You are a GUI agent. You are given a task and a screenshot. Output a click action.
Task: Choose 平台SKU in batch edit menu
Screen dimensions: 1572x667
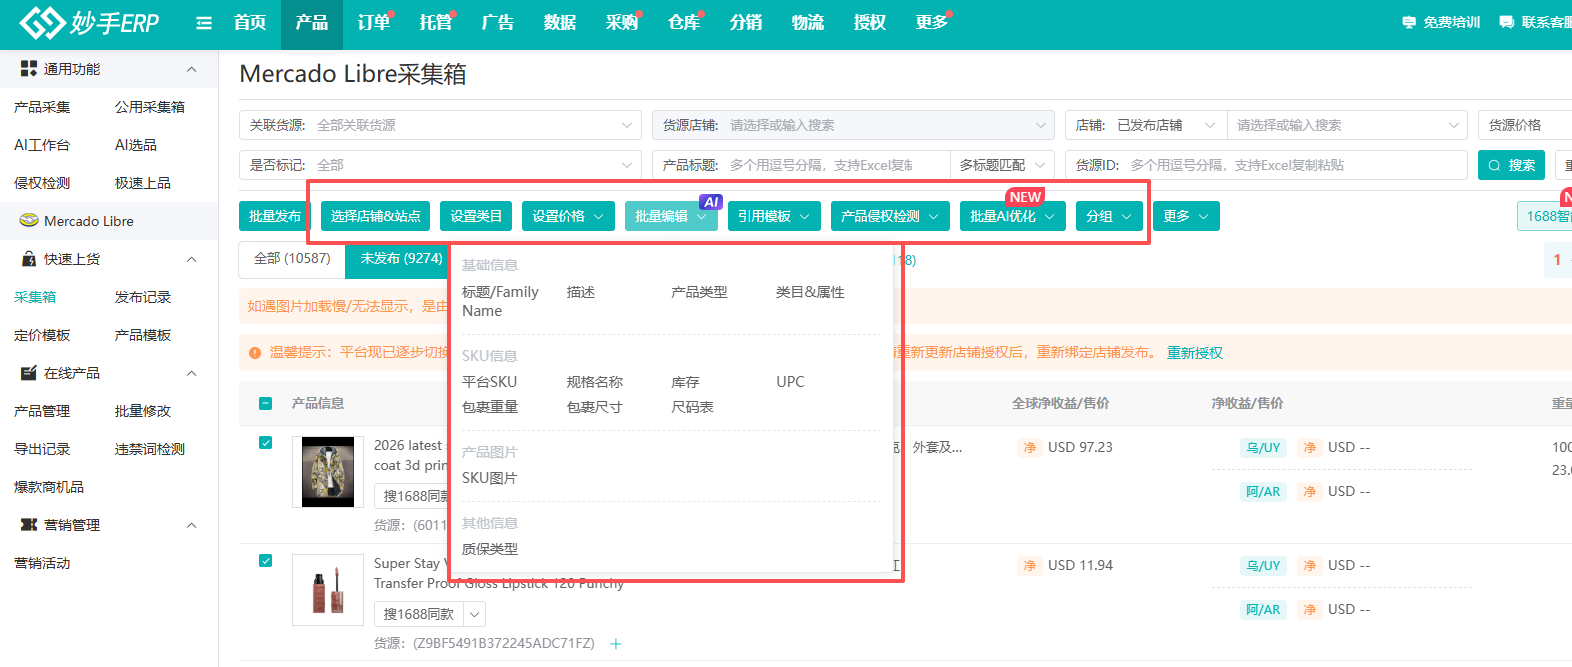tap(490, 382)
